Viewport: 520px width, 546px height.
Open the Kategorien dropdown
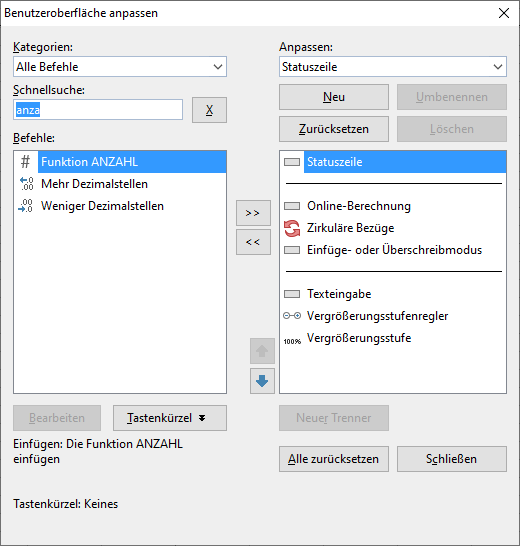point(120,67)
